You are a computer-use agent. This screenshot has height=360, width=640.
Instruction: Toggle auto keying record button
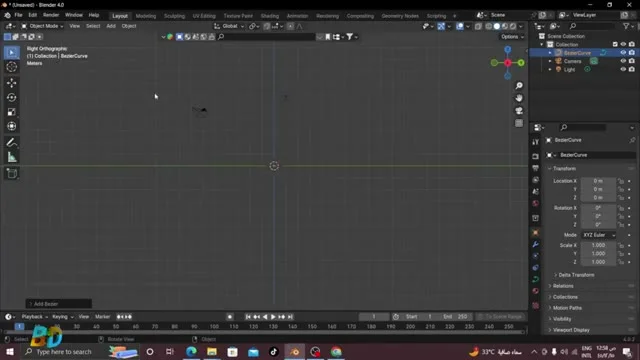point(230,317)
